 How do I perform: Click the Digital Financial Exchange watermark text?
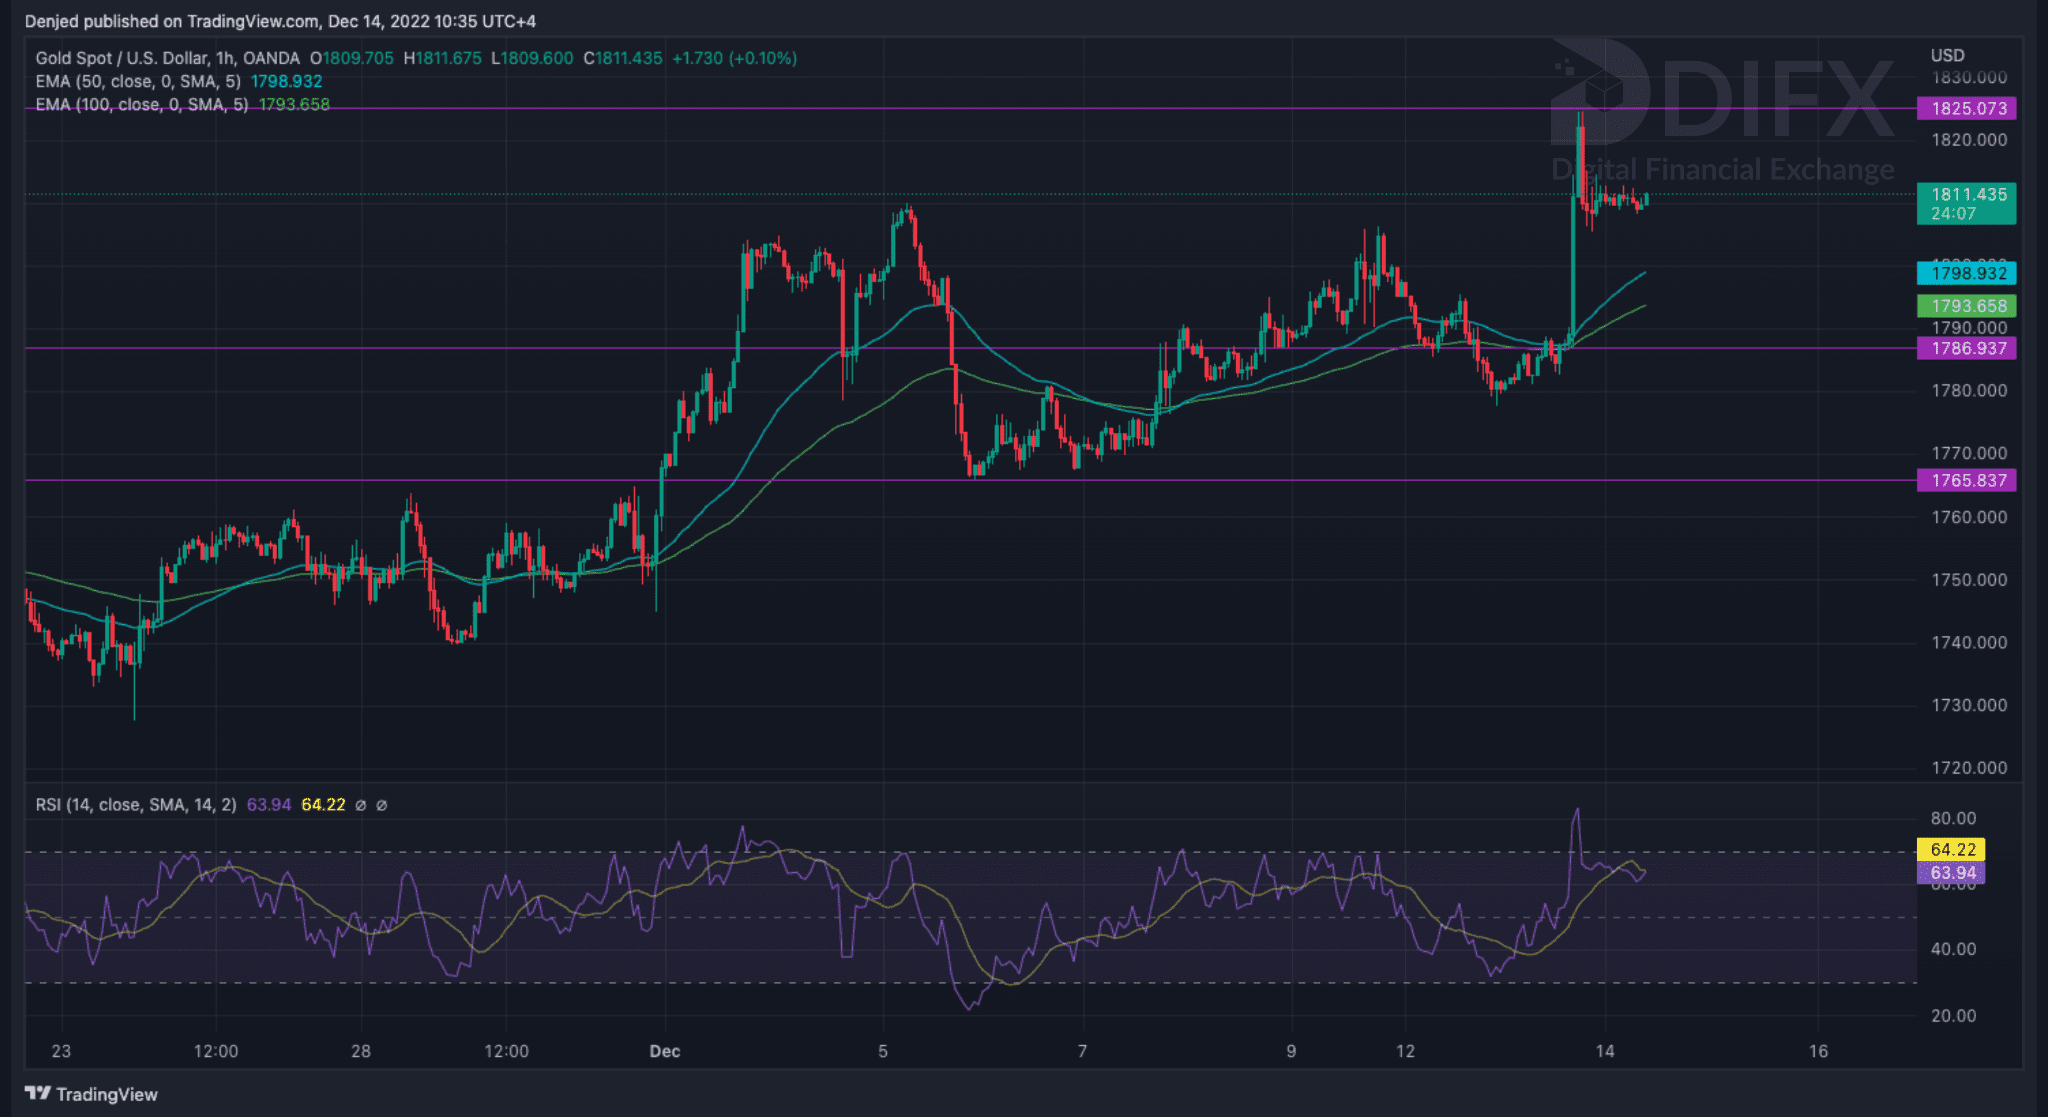click(1723, 169)
